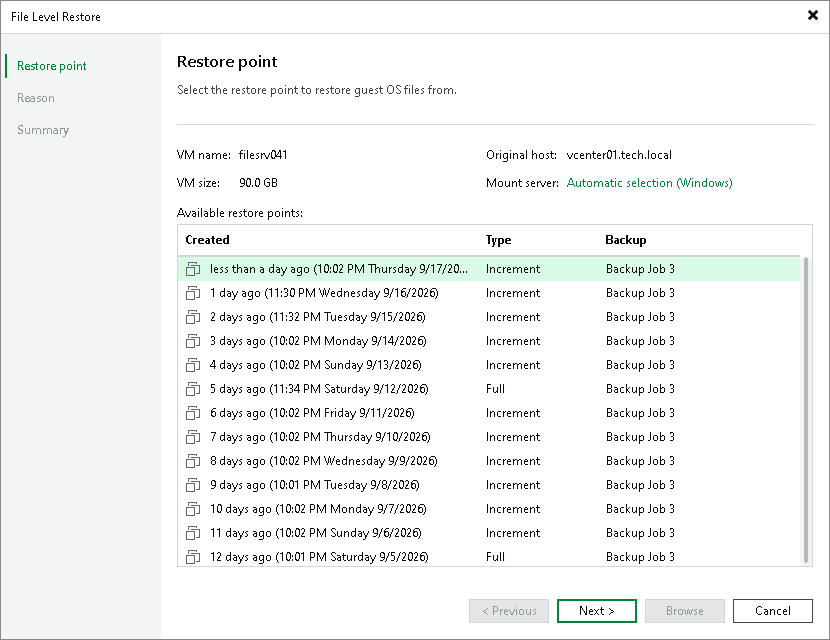Click restore point icon for 7 days ago

tap(193, 437)
